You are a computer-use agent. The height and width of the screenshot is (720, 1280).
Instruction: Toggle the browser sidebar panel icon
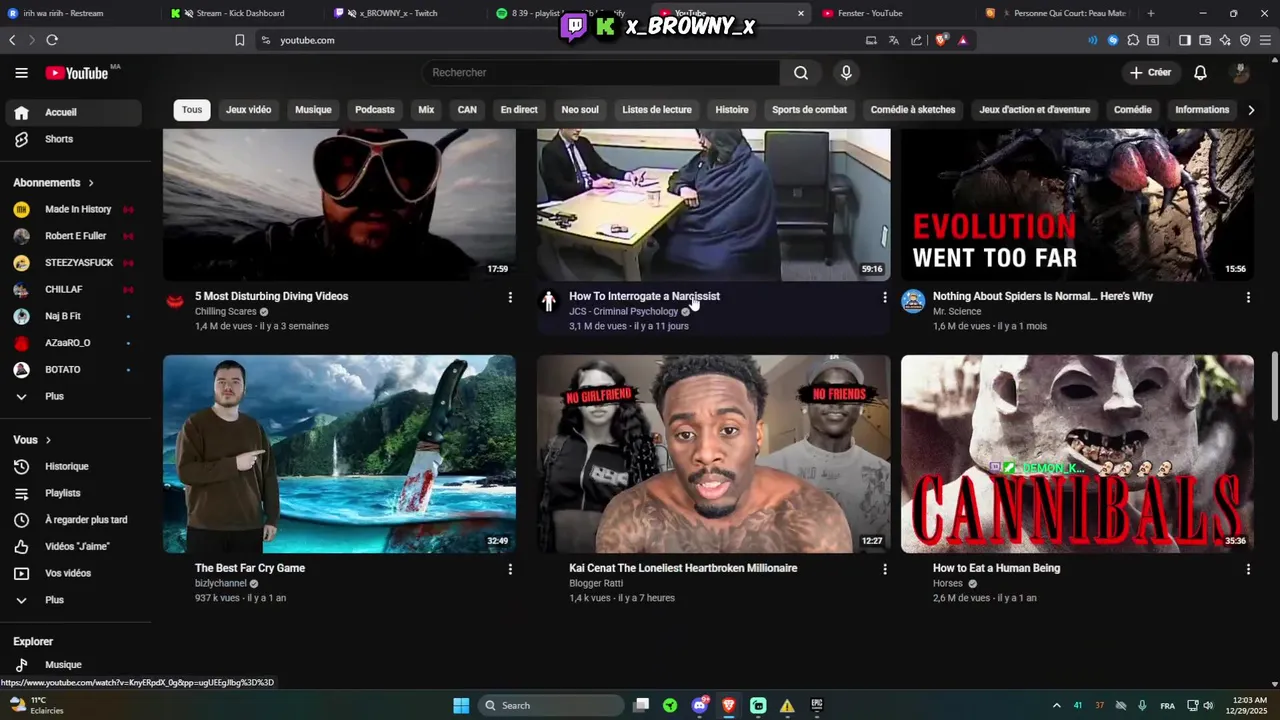tap(1185, 40)
